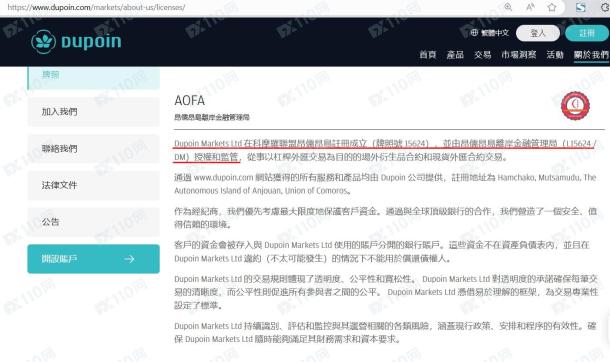Click the 登入 login button

click(538, 33)
